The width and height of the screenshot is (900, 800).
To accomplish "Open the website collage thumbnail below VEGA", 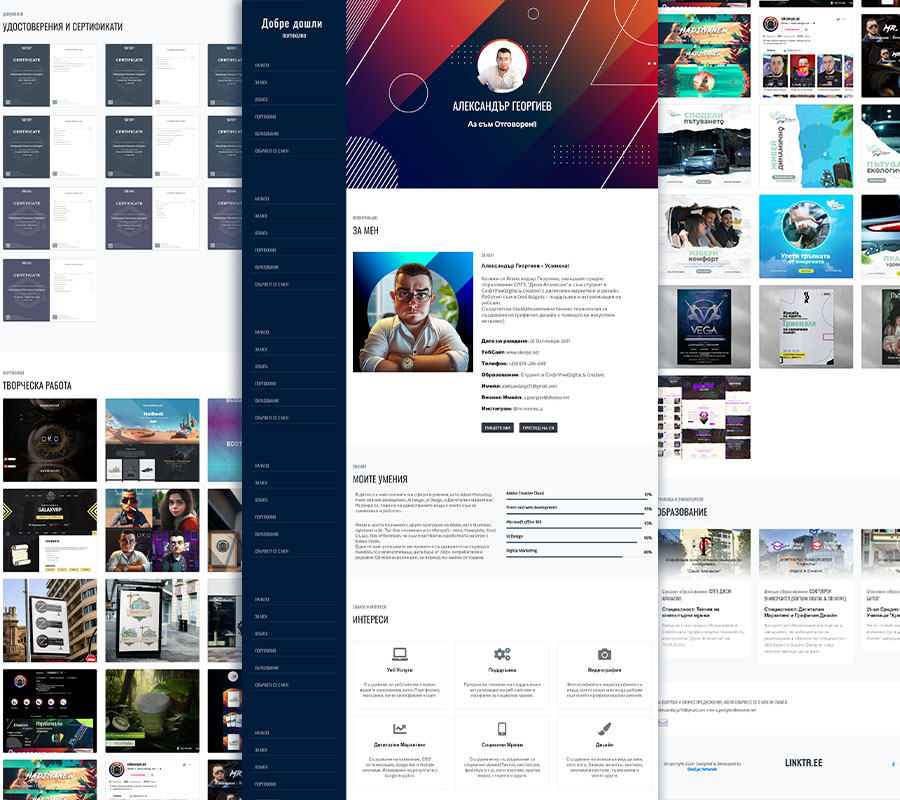I will [704, 417].
